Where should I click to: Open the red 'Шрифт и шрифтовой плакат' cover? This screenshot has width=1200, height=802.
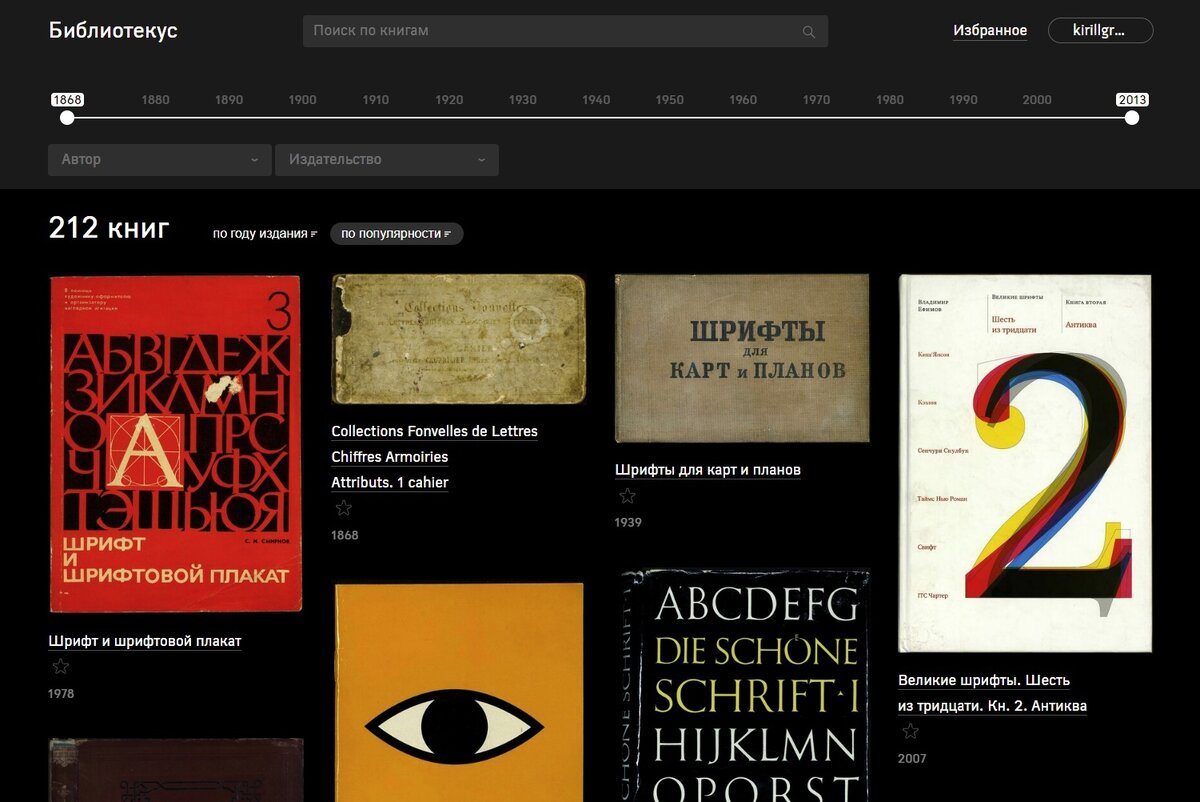coord(175,444)
